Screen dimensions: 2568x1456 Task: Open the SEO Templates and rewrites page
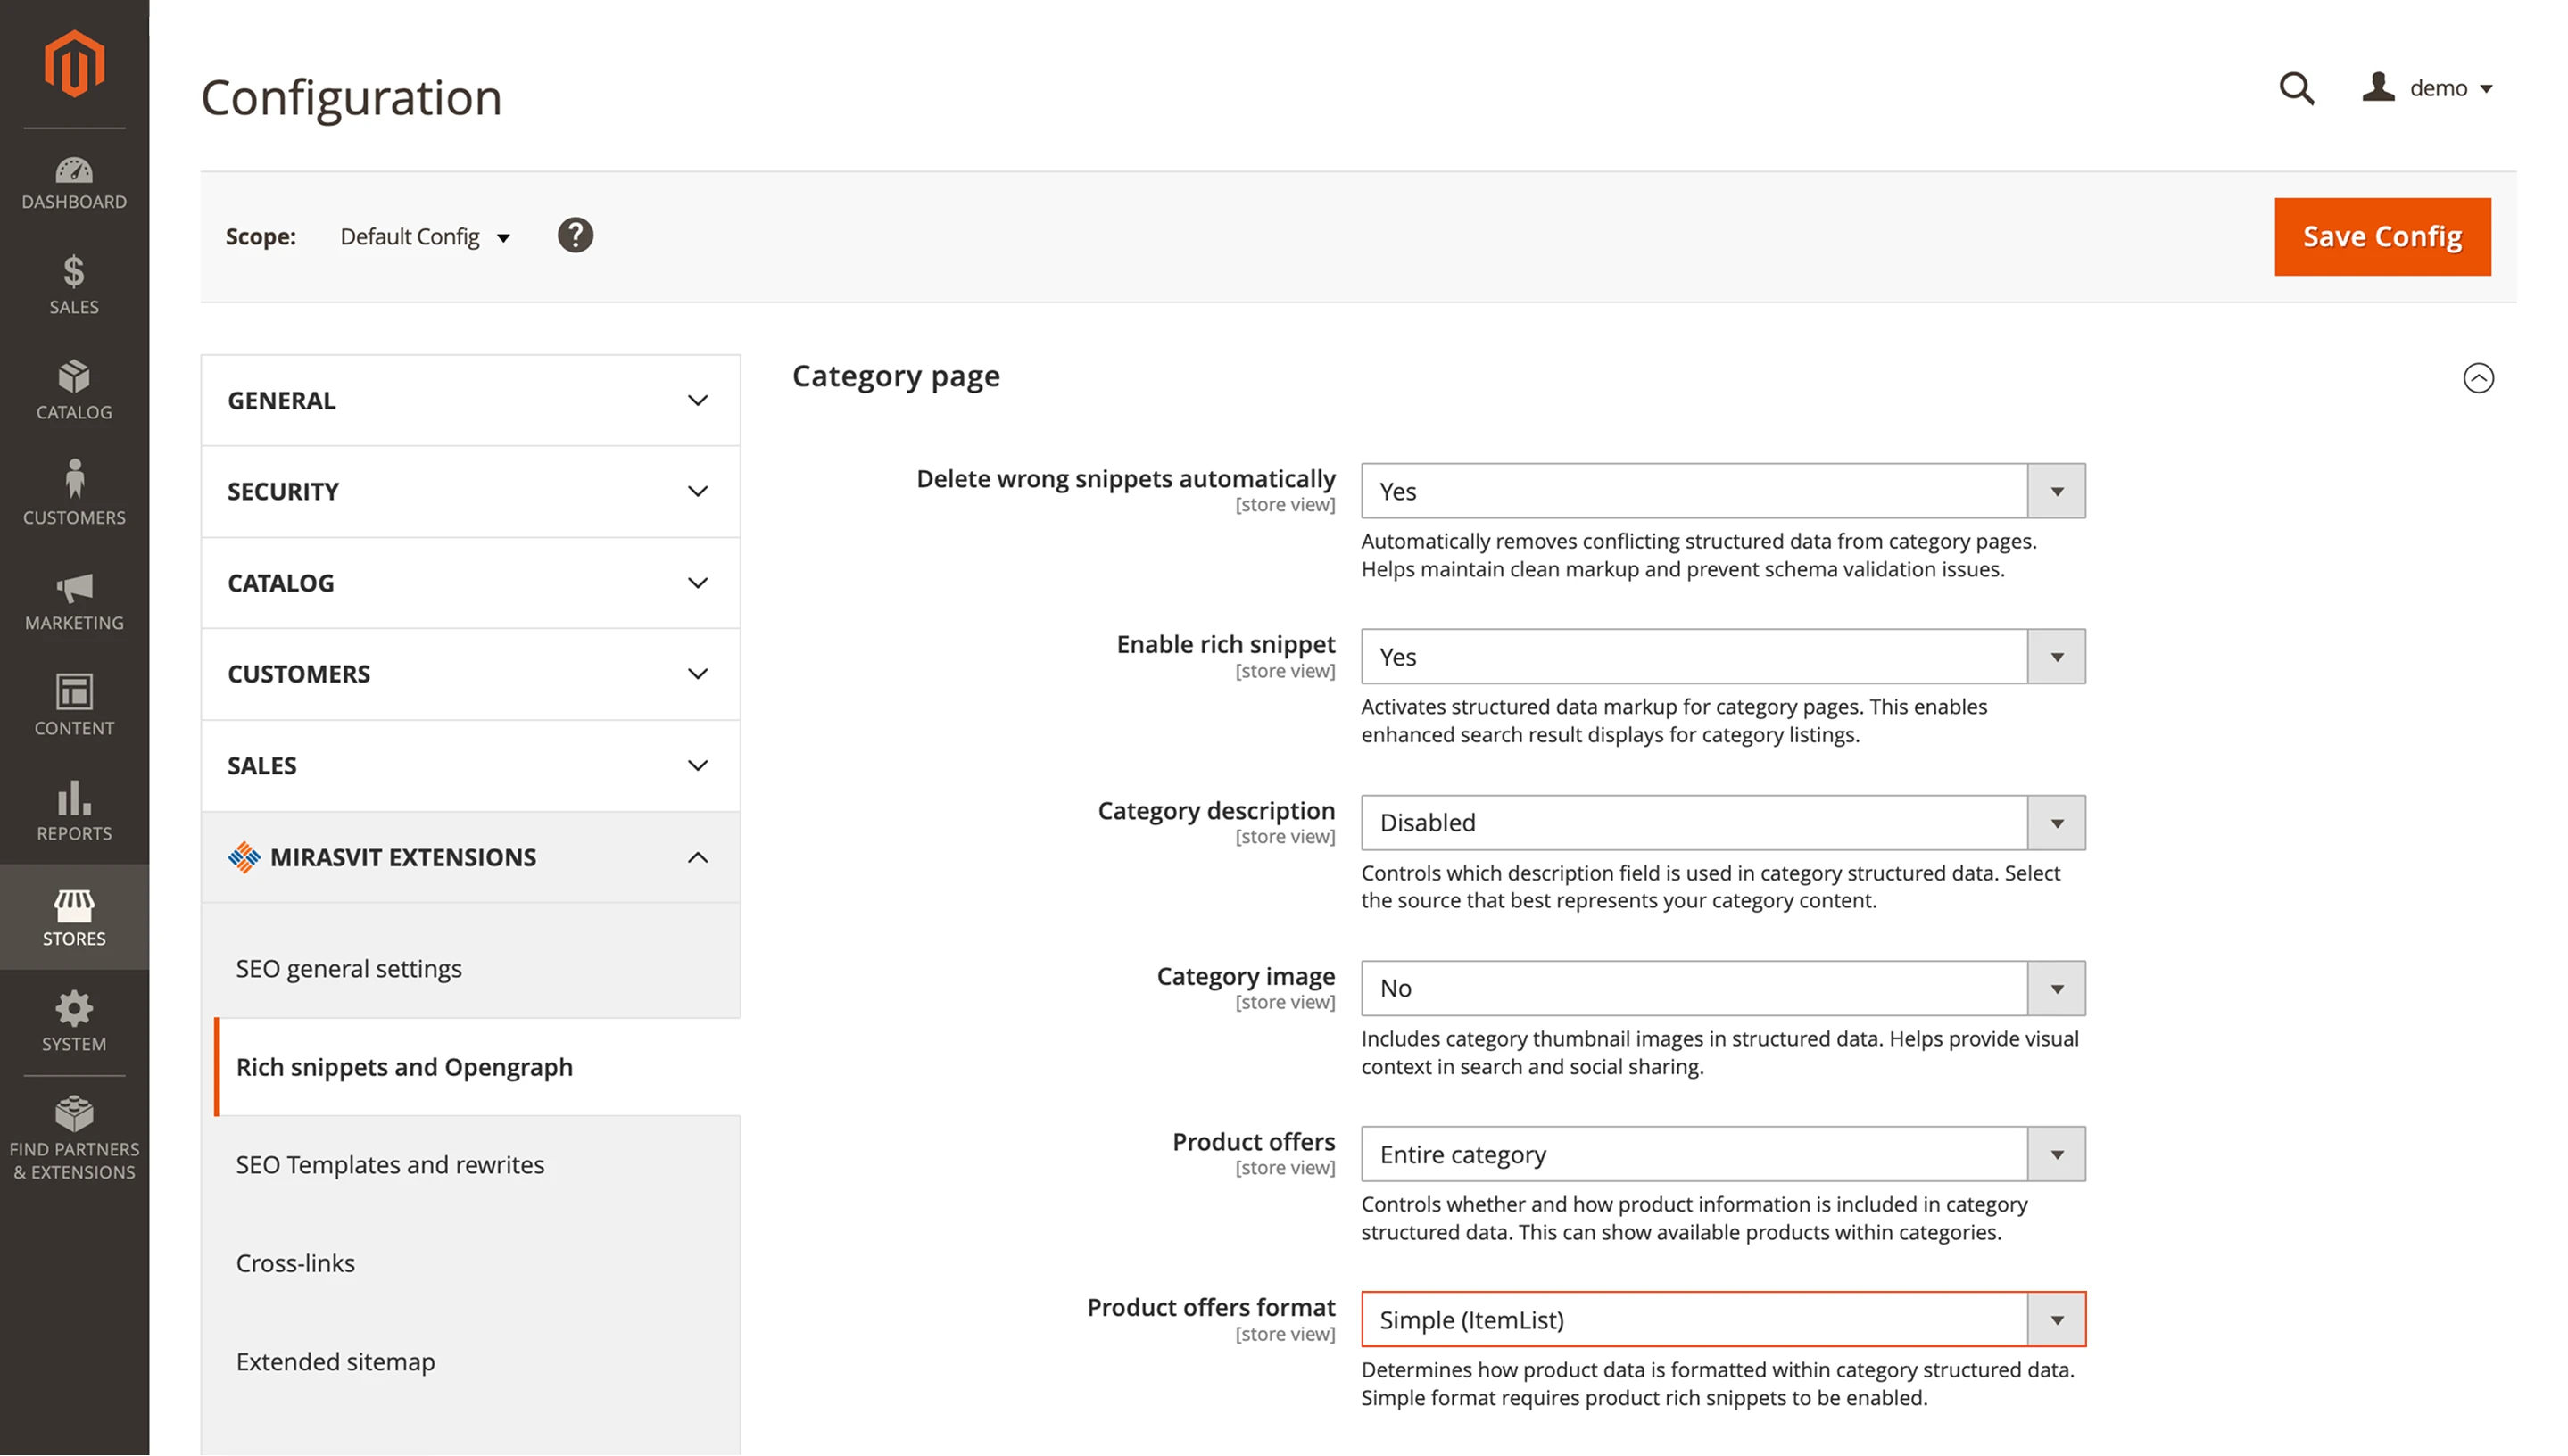(x=390, y=1164)
